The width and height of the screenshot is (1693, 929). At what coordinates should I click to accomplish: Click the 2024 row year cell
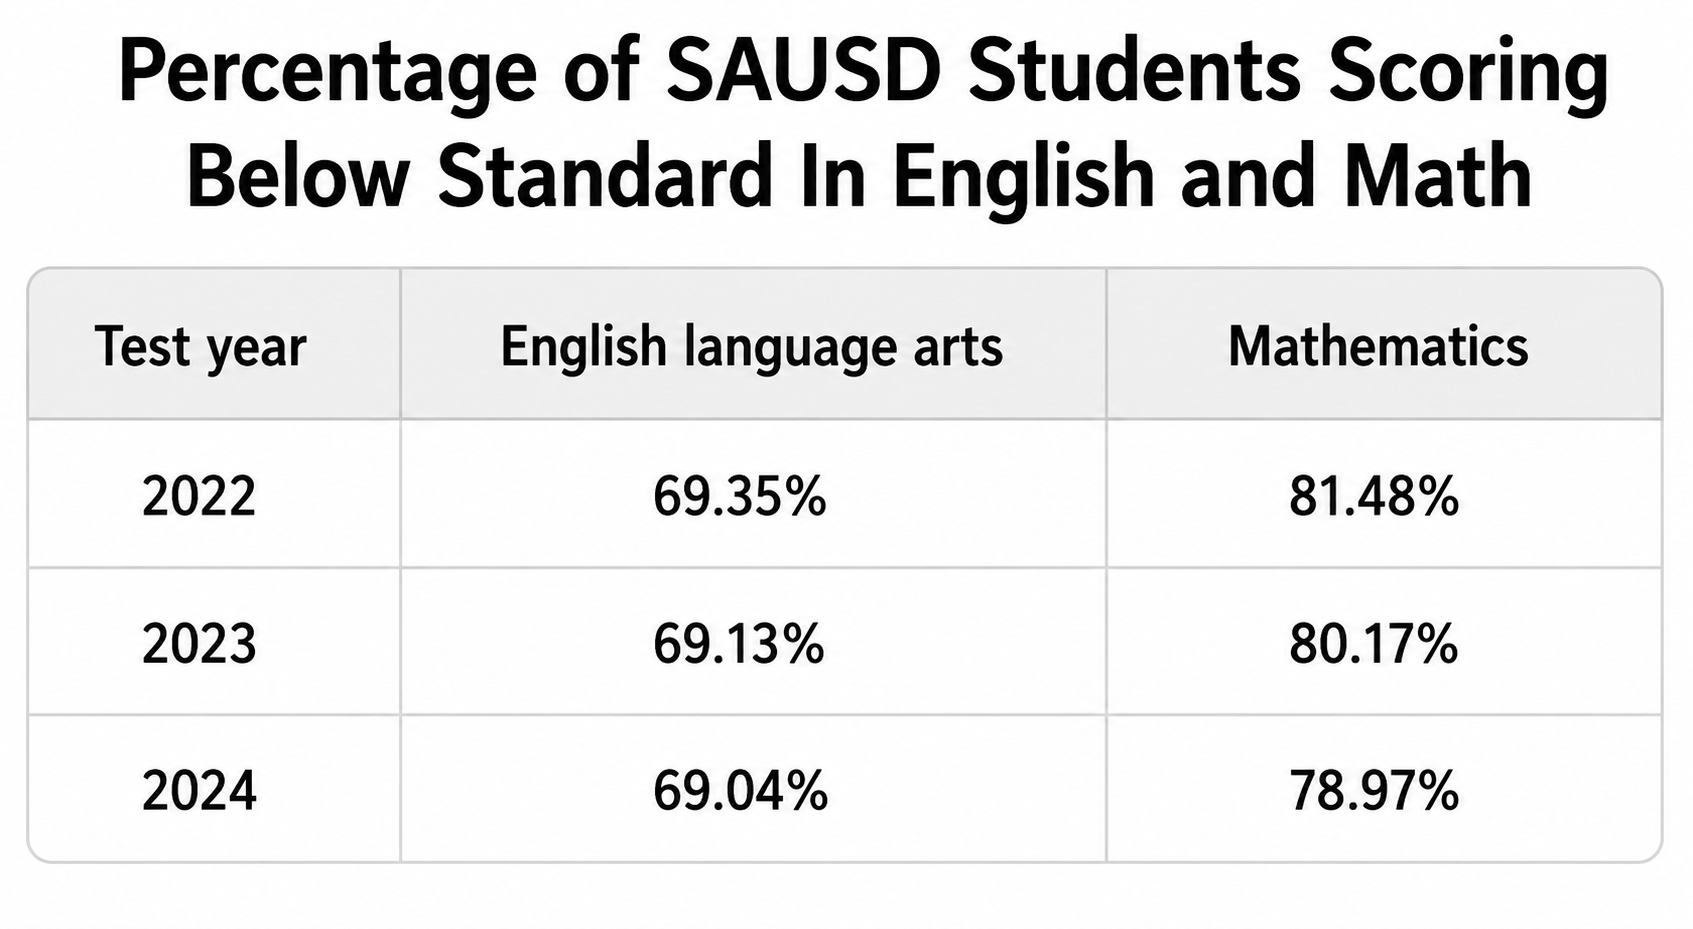click(199, 791)
